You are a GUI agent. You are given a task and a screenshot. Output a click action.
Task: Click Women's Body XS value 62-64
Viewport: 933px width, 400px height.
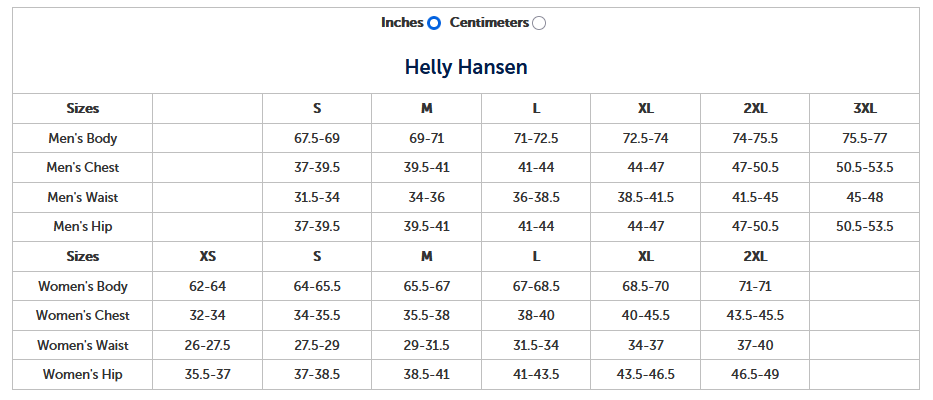[x=207, y=286]
